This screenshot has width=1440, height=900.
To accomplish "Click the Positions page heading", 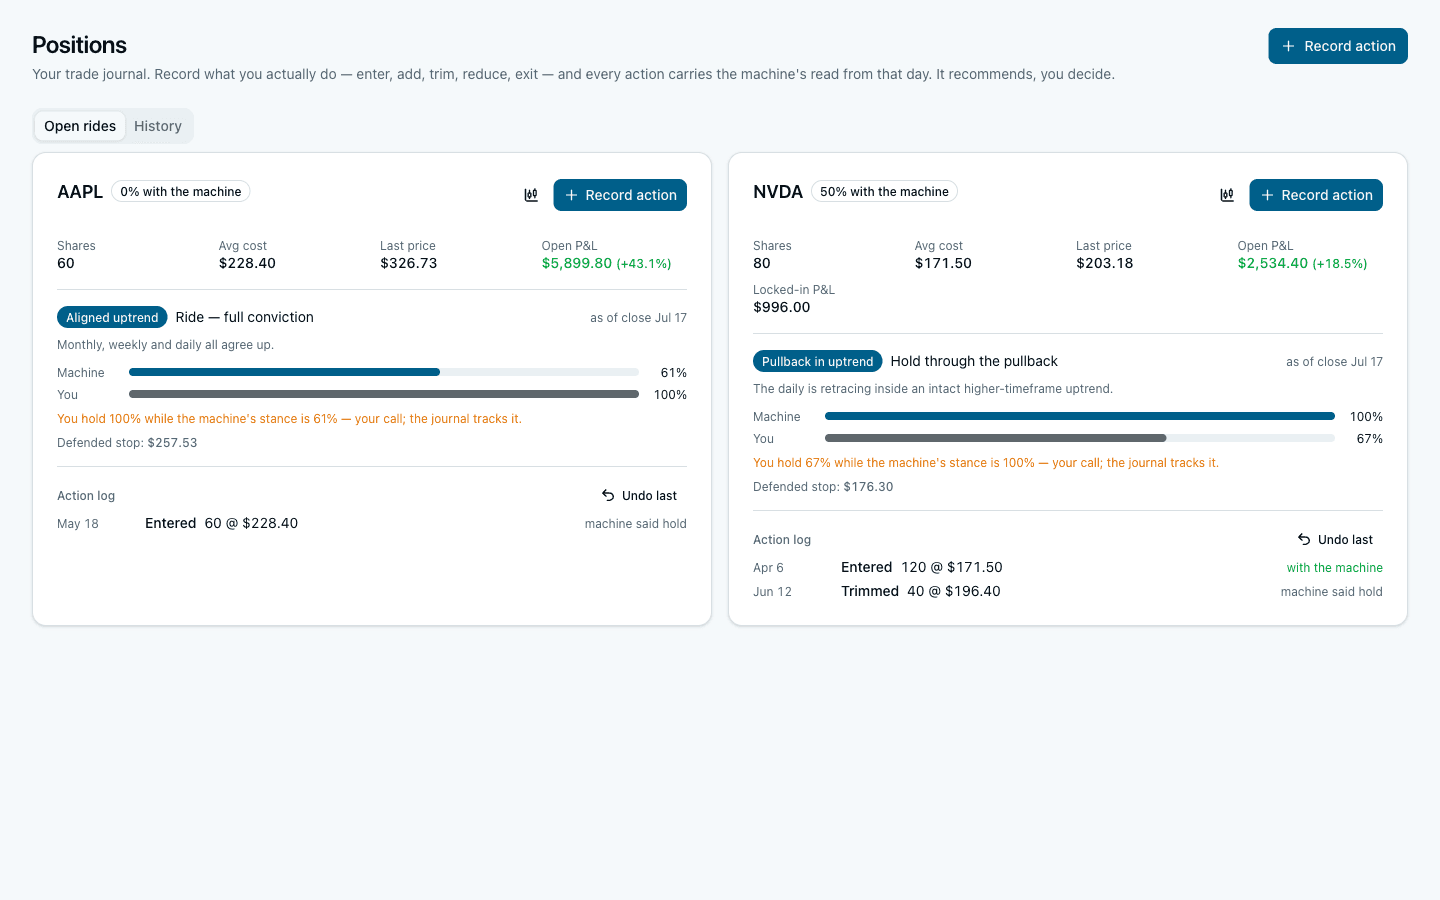I will coord(79,45).
